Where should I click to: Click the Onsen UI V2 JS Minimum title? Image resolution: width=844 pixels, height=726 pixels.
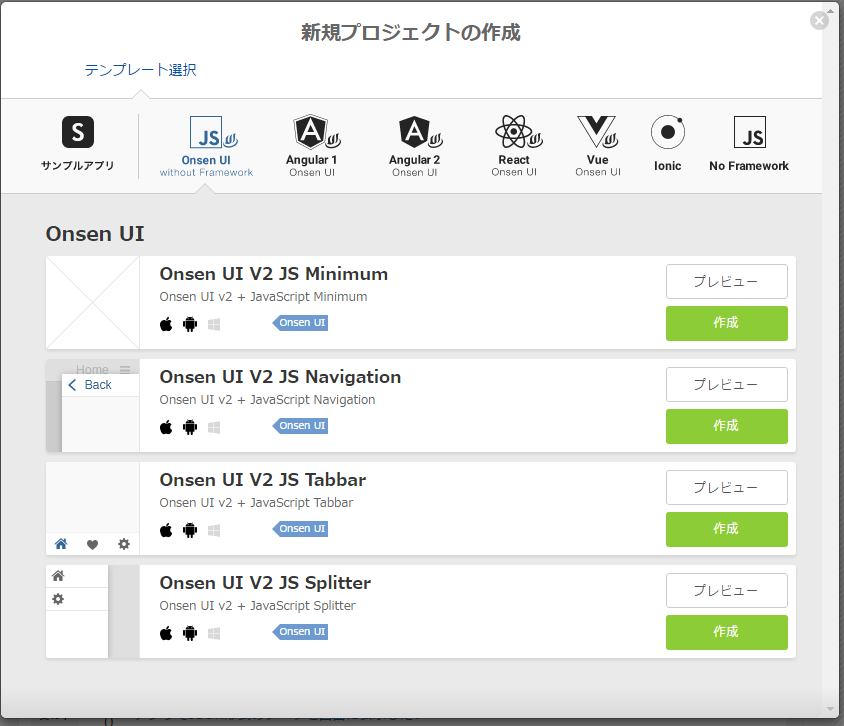click(x=273, y=274)
